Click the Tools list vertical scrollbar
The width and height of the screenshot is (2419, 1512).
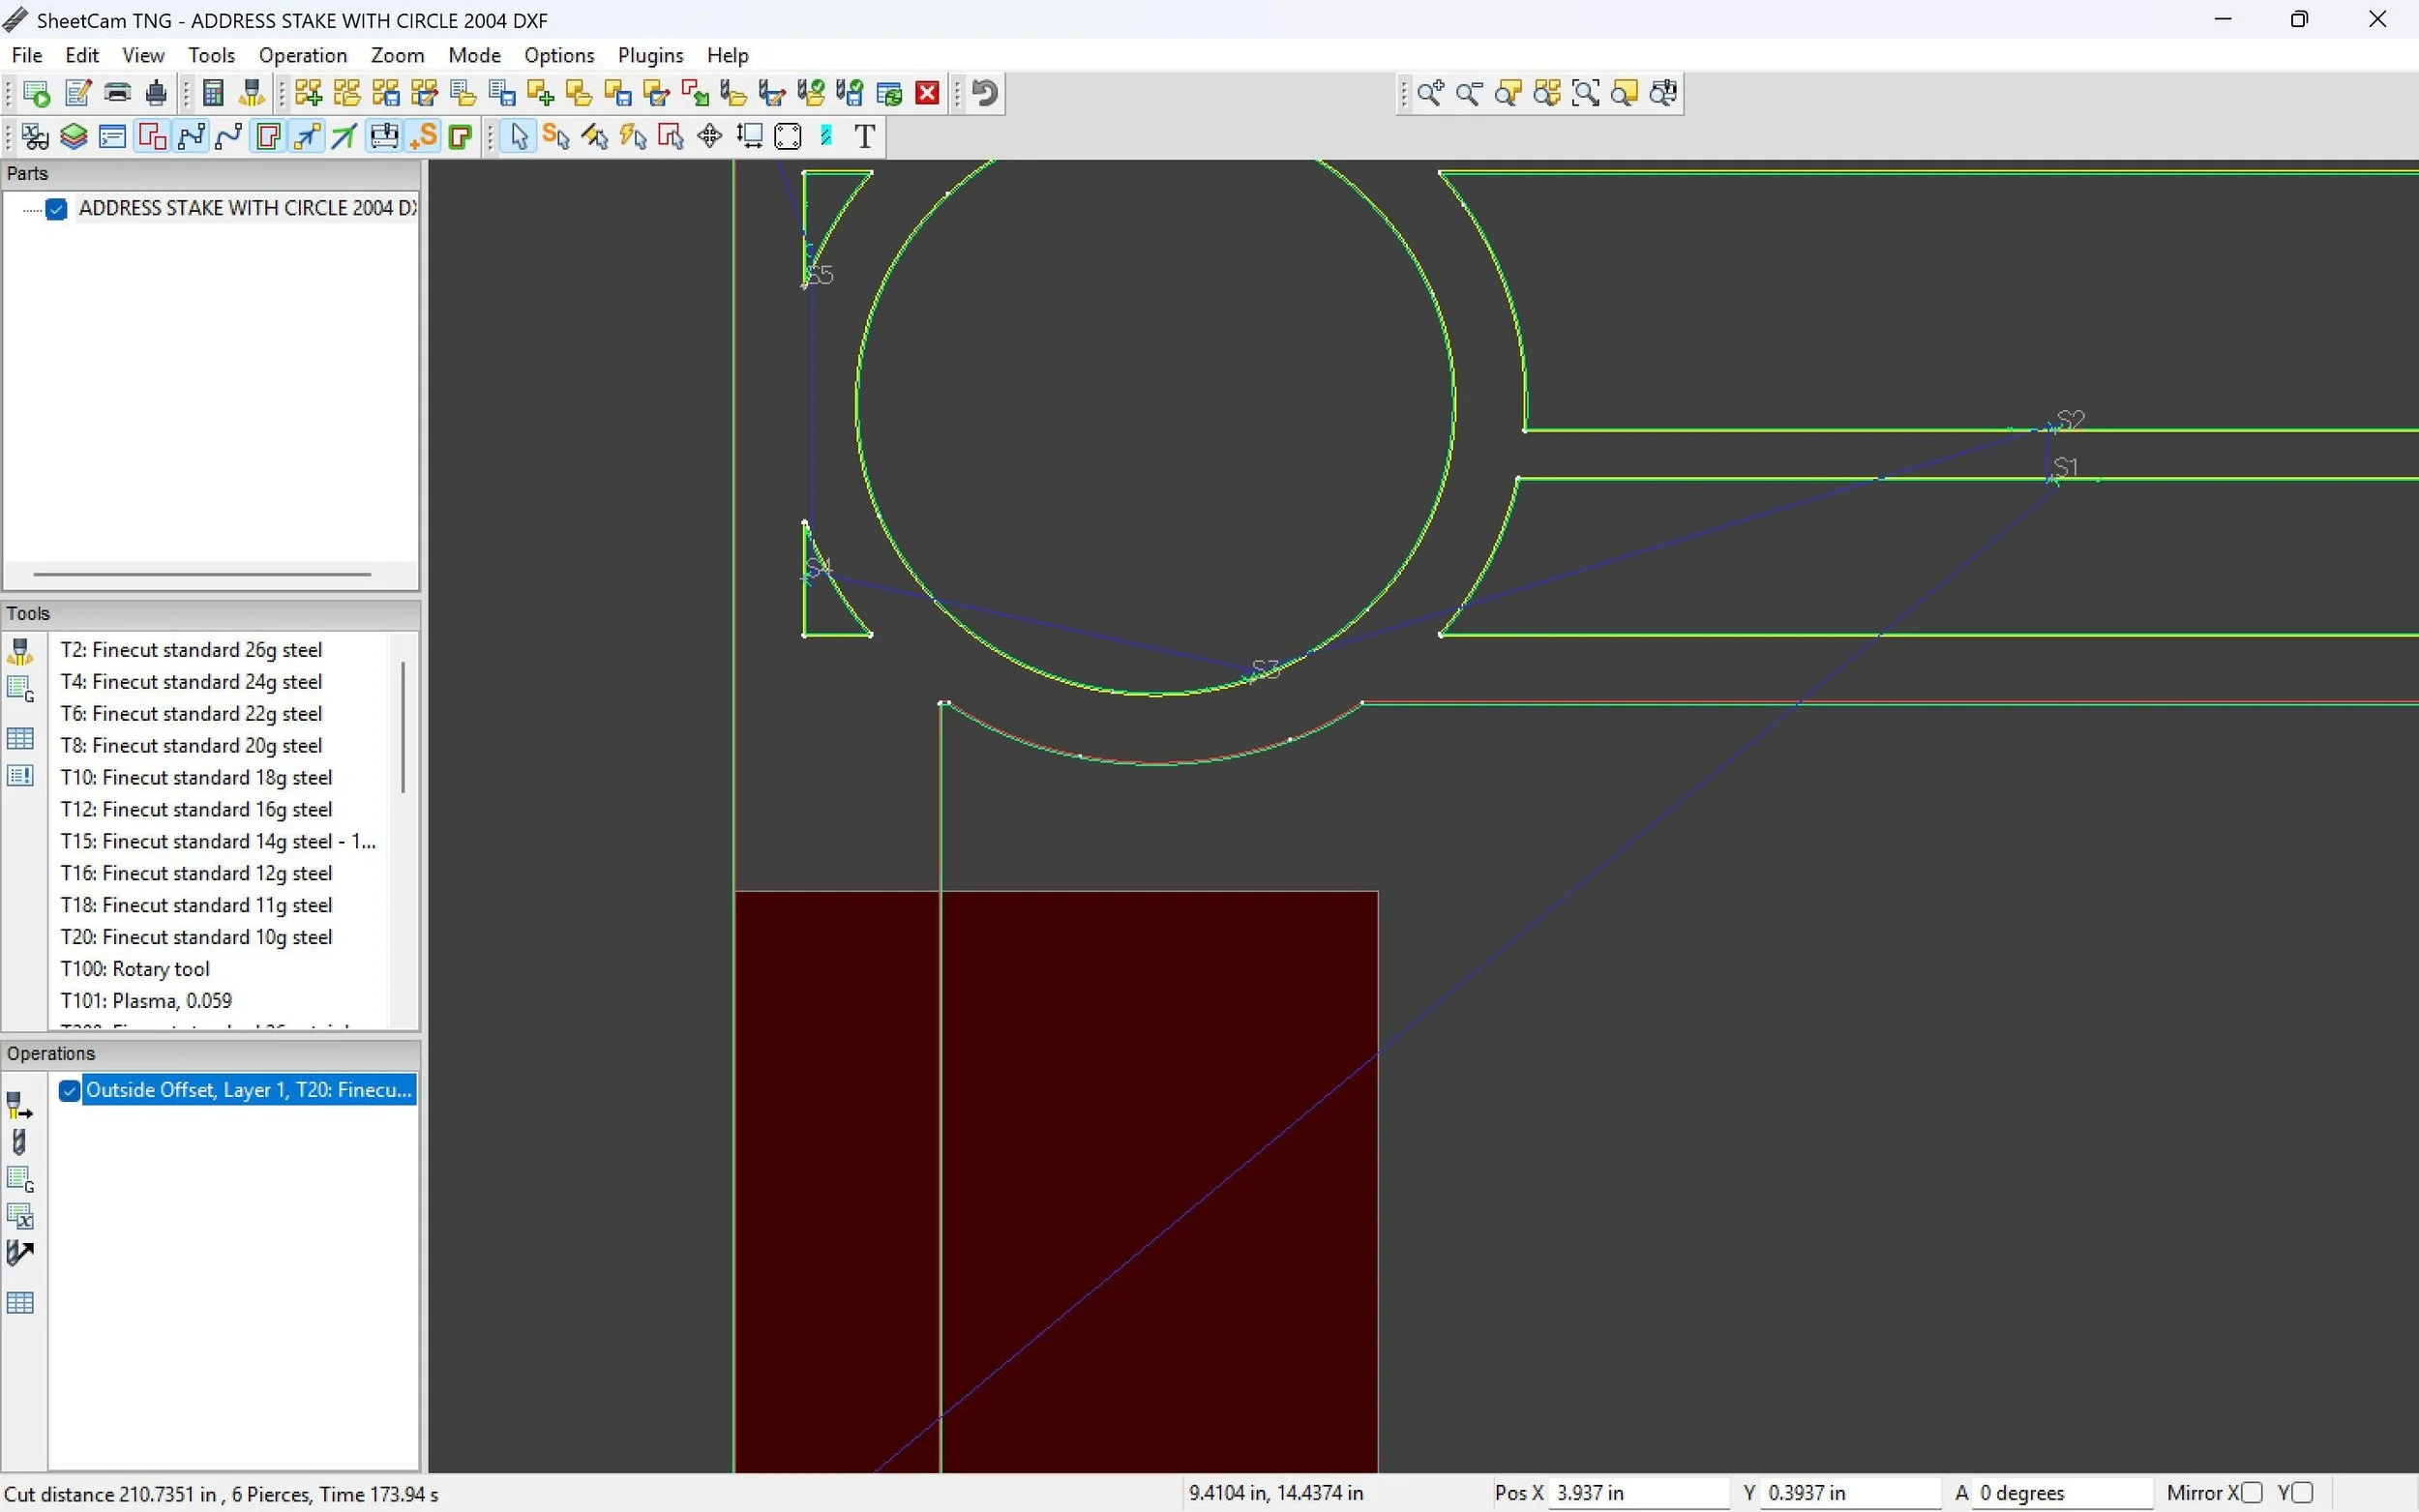coord(403,727)
